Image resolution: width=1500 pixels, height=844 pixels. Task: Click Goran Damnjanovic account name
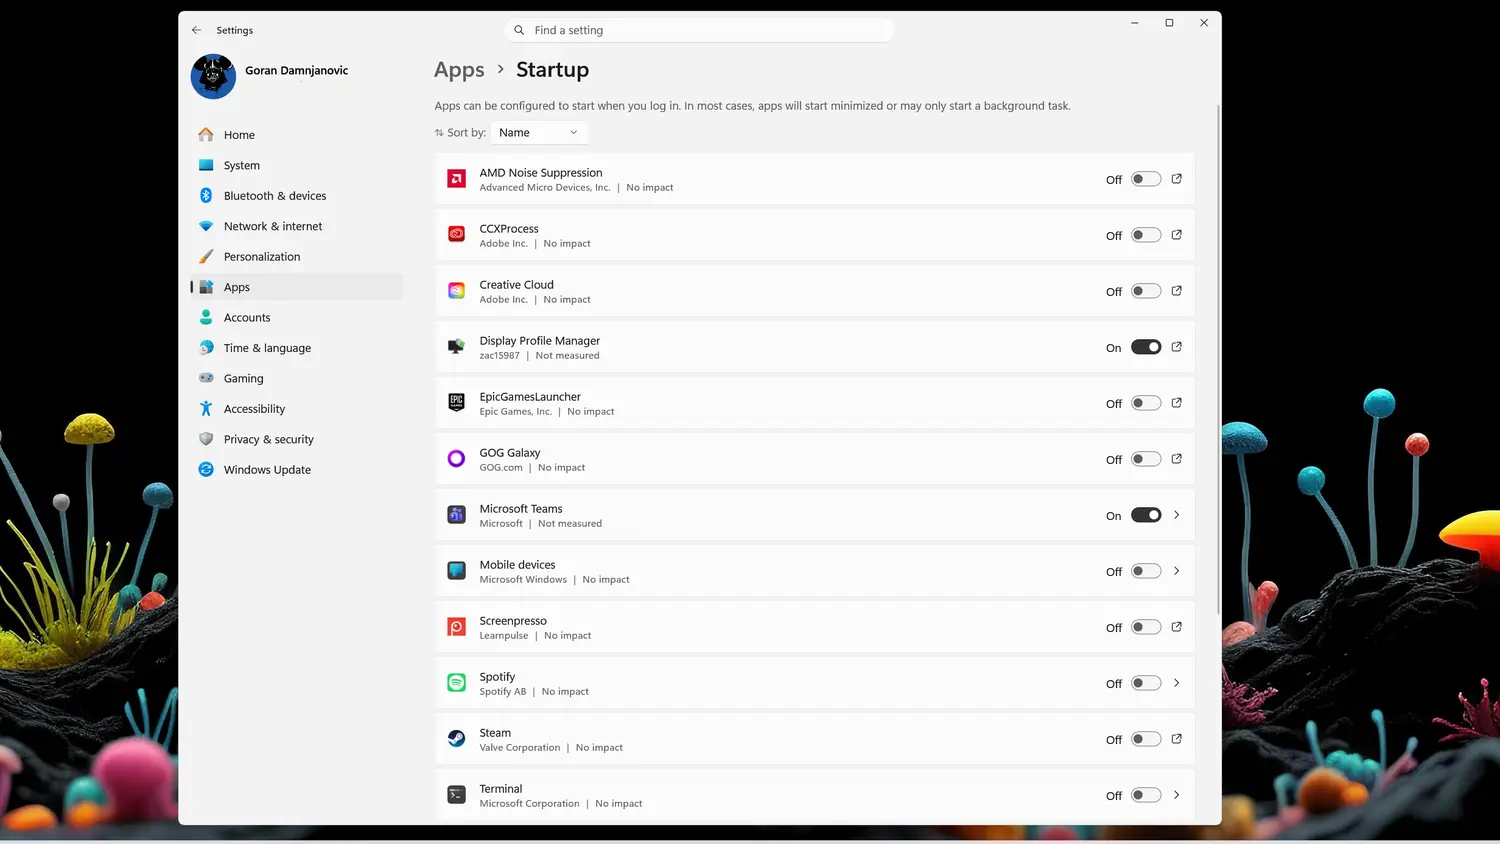297,70
